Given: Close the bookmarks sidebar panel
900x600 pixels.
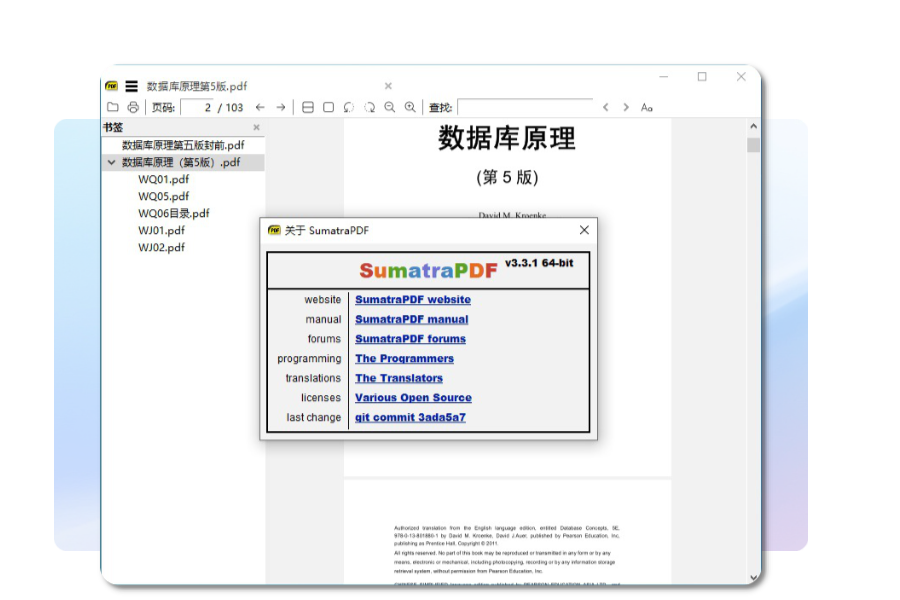Looking at the screenshot, I should tap(257, 127).
